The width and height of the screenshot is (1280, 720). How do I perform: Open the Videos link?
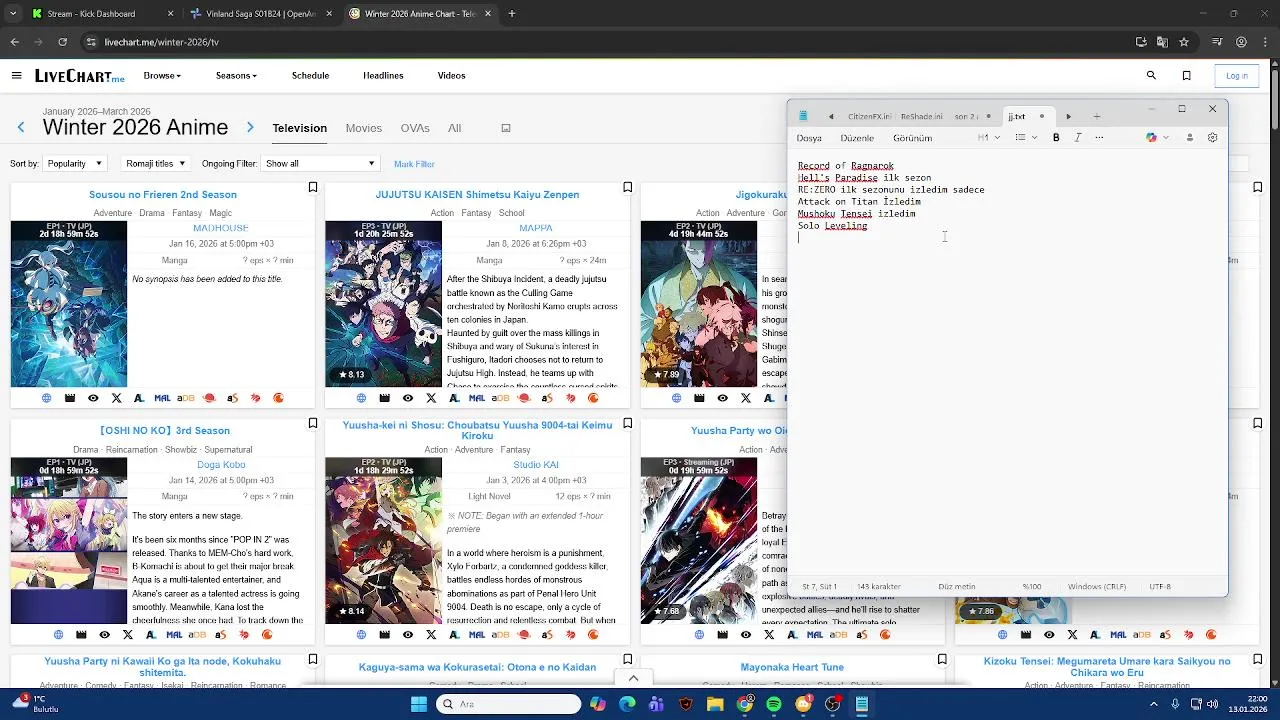[451, 76]
